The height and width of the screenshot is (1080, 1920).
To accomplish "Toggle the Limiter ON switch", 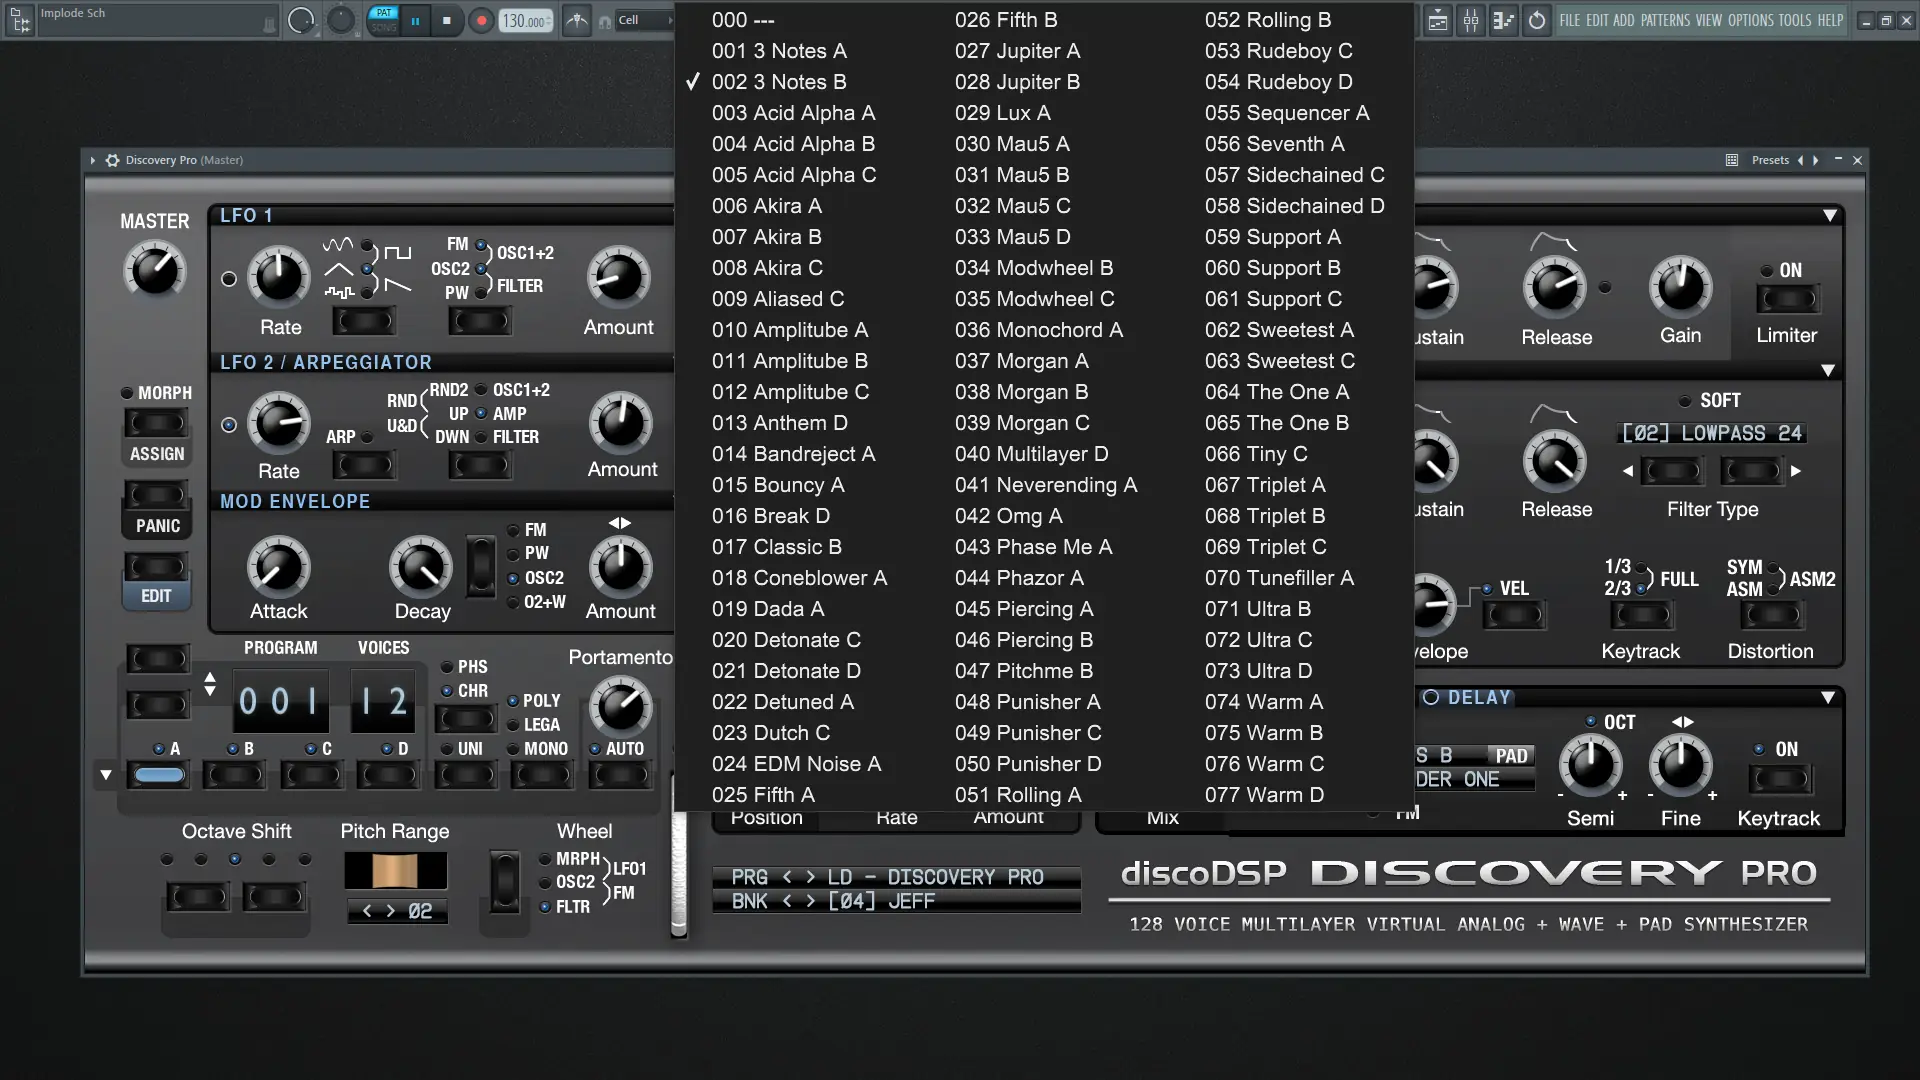I will 1787,298.
